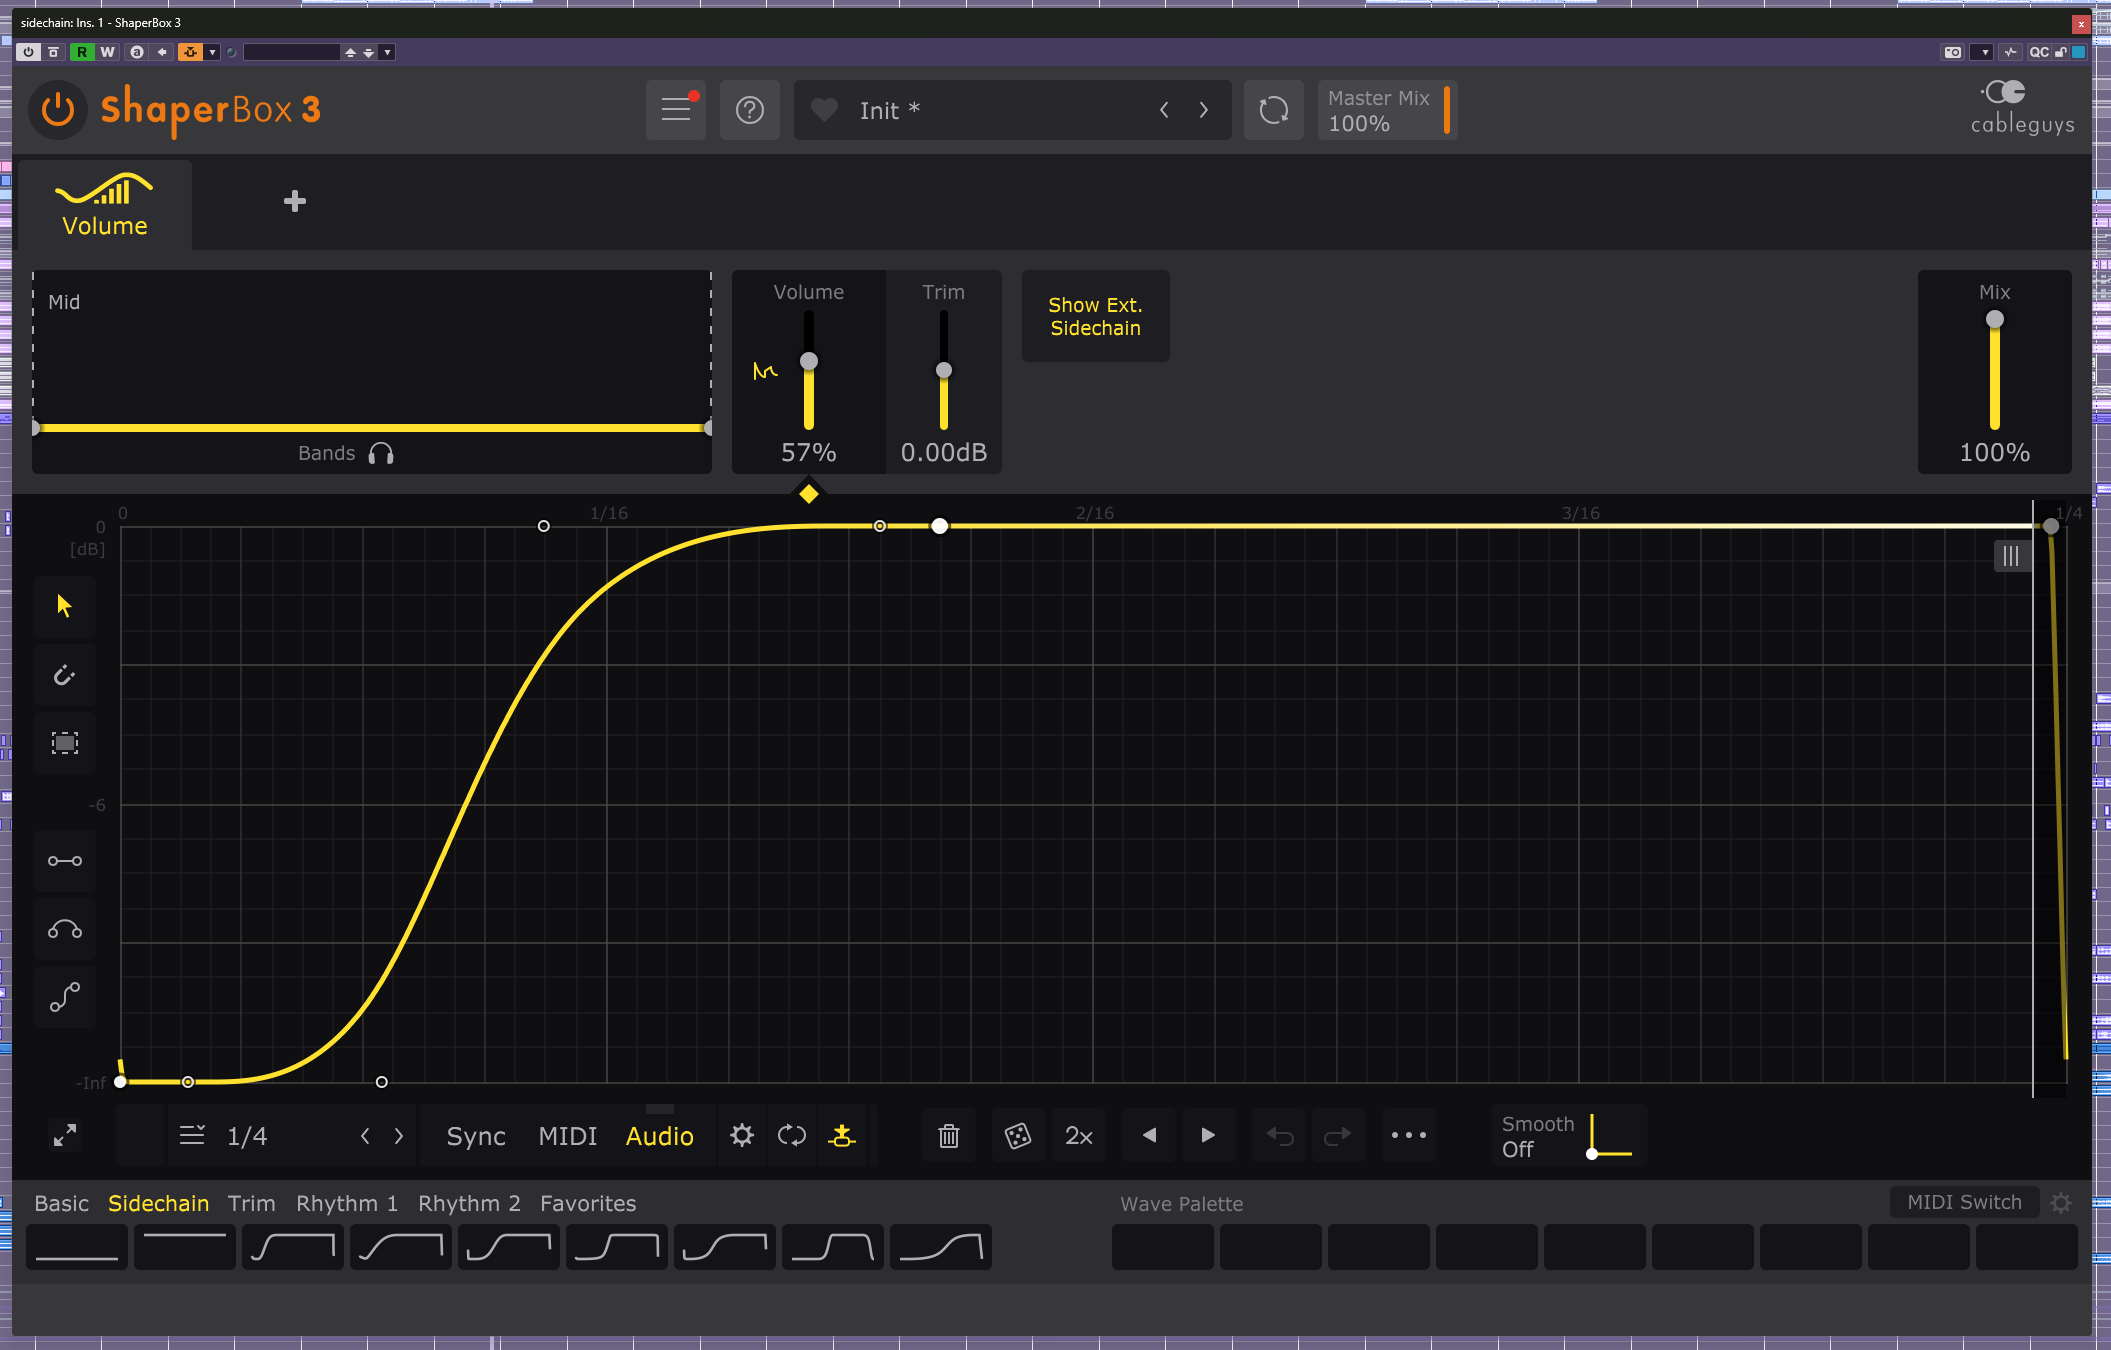Step to the next loop length
The height and width of the screenshot is (1350, 2111).
pyautogui.click(x=399, y=1136)
